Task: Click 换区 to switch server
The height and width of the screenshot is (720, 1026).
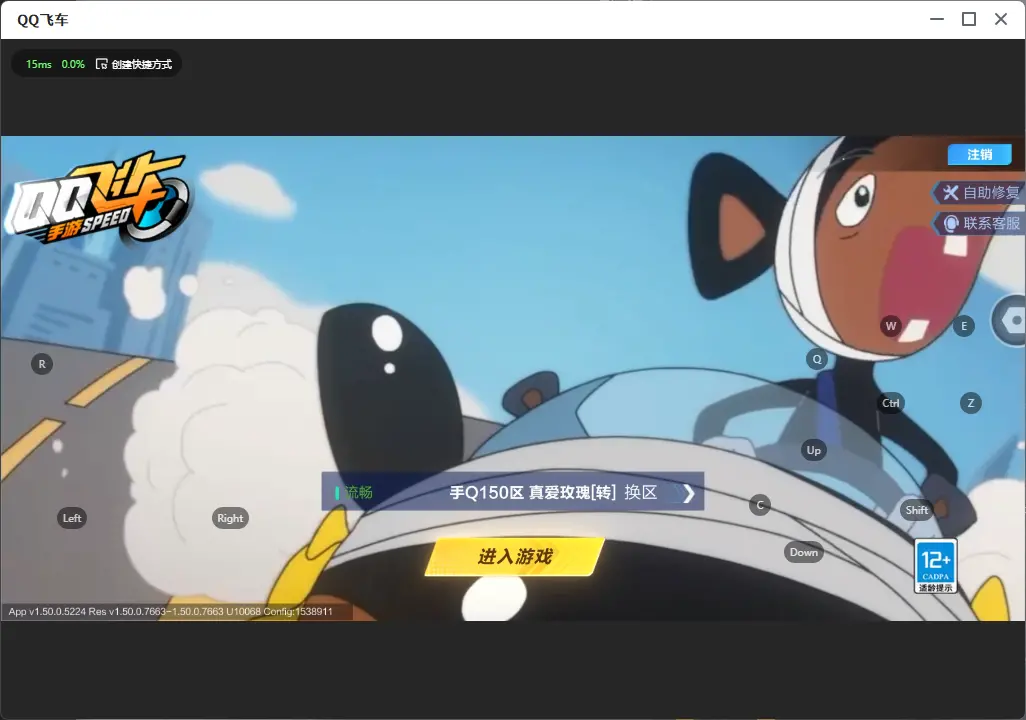Action: tap(641, 492)
